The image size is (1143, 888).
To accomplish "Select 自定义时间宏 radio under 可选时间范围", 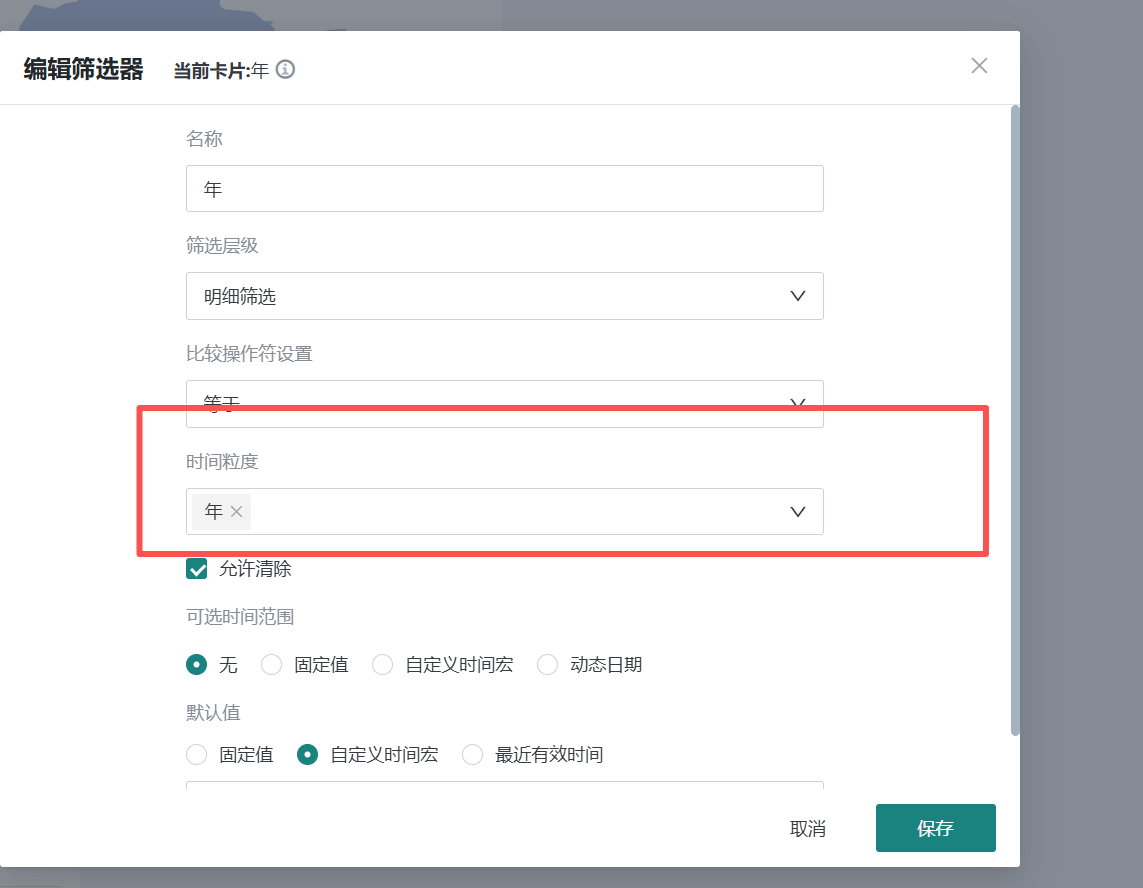I will (x=383, y=665).
